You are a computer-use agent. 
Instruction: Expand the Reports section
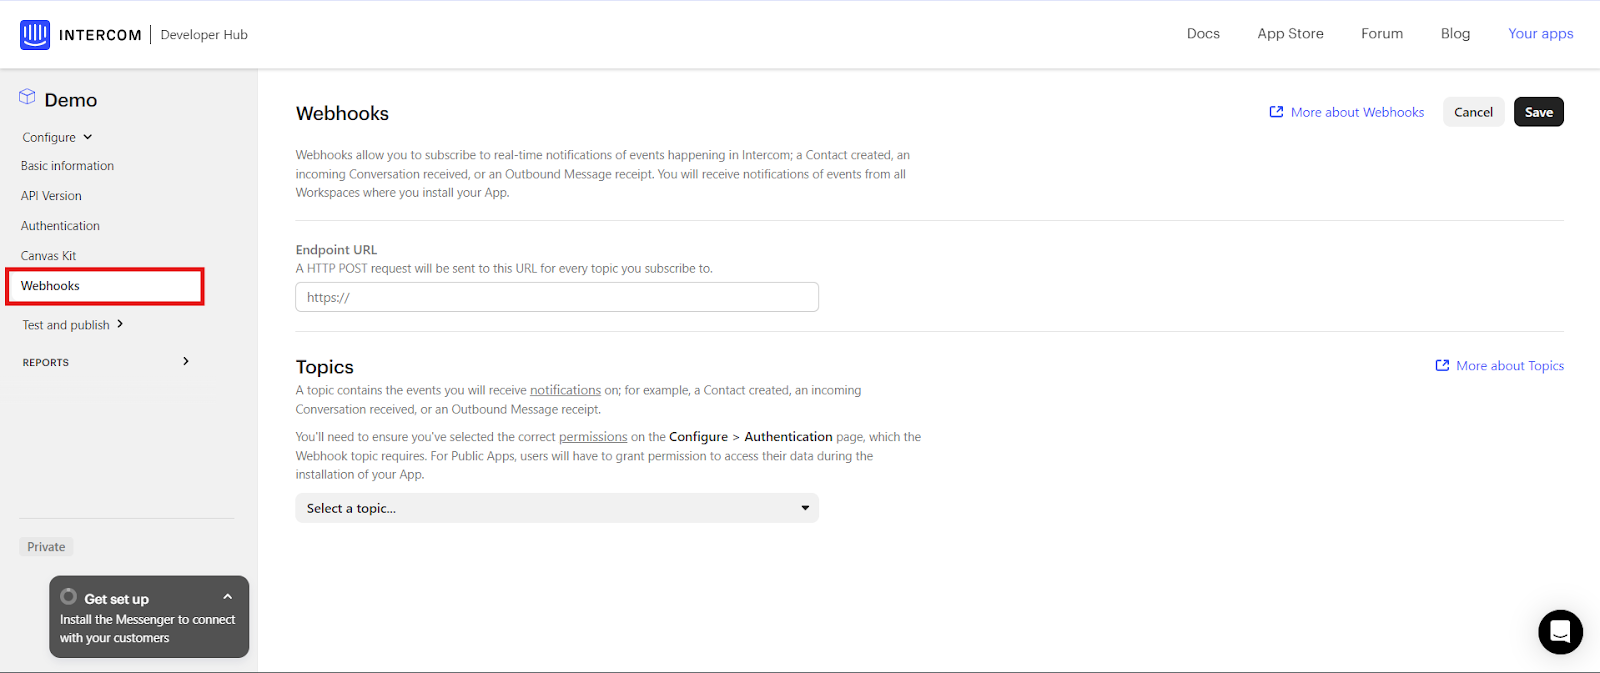[106, 362]
